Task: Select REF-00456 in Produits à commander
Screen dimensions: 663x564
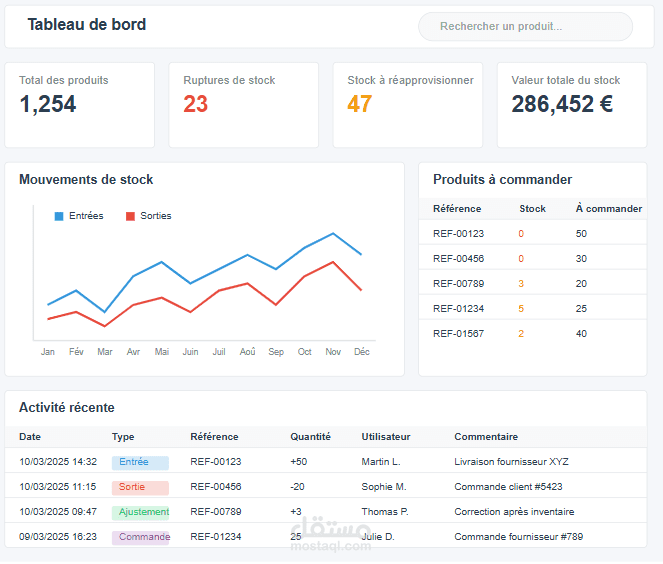Action: 458,258
